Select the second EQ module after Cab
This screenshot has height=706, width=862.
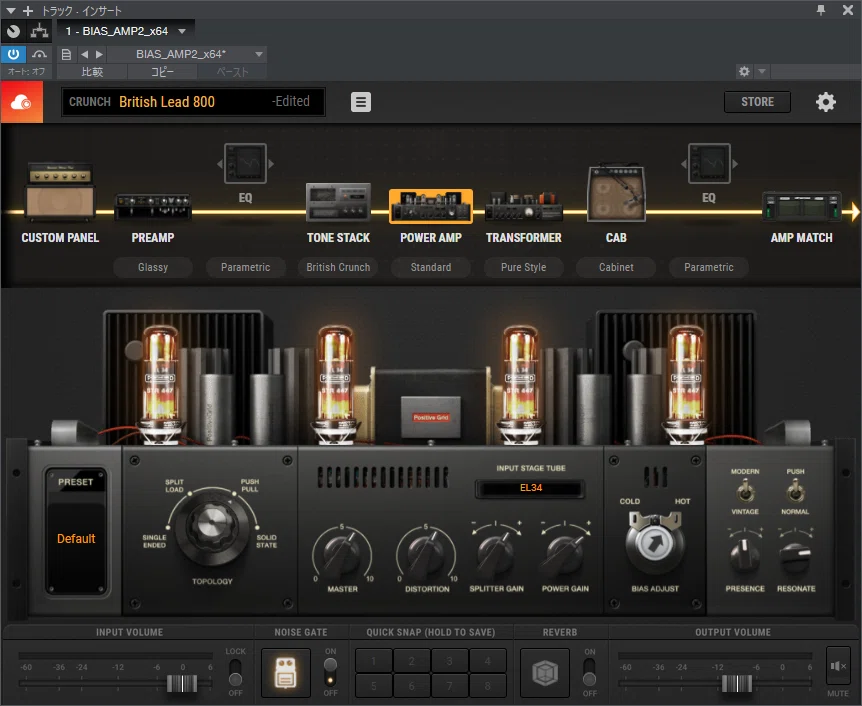[709, 164]
